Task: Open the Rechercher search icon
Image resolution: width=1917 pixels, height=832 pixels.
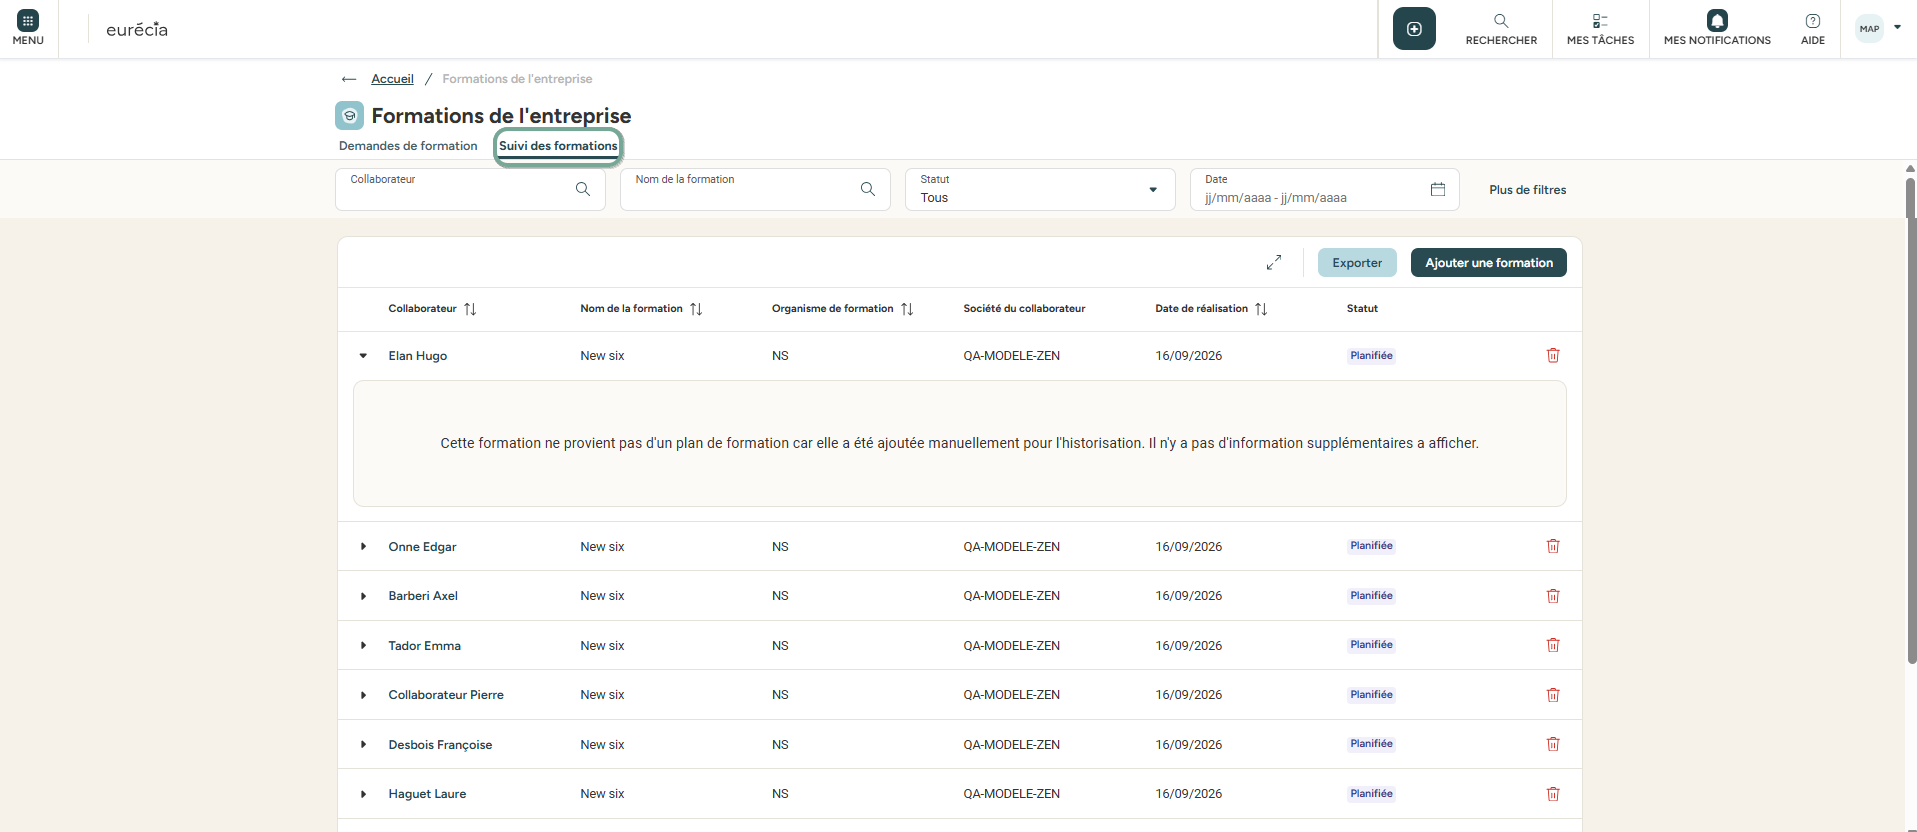Action: pos(1501,21)
